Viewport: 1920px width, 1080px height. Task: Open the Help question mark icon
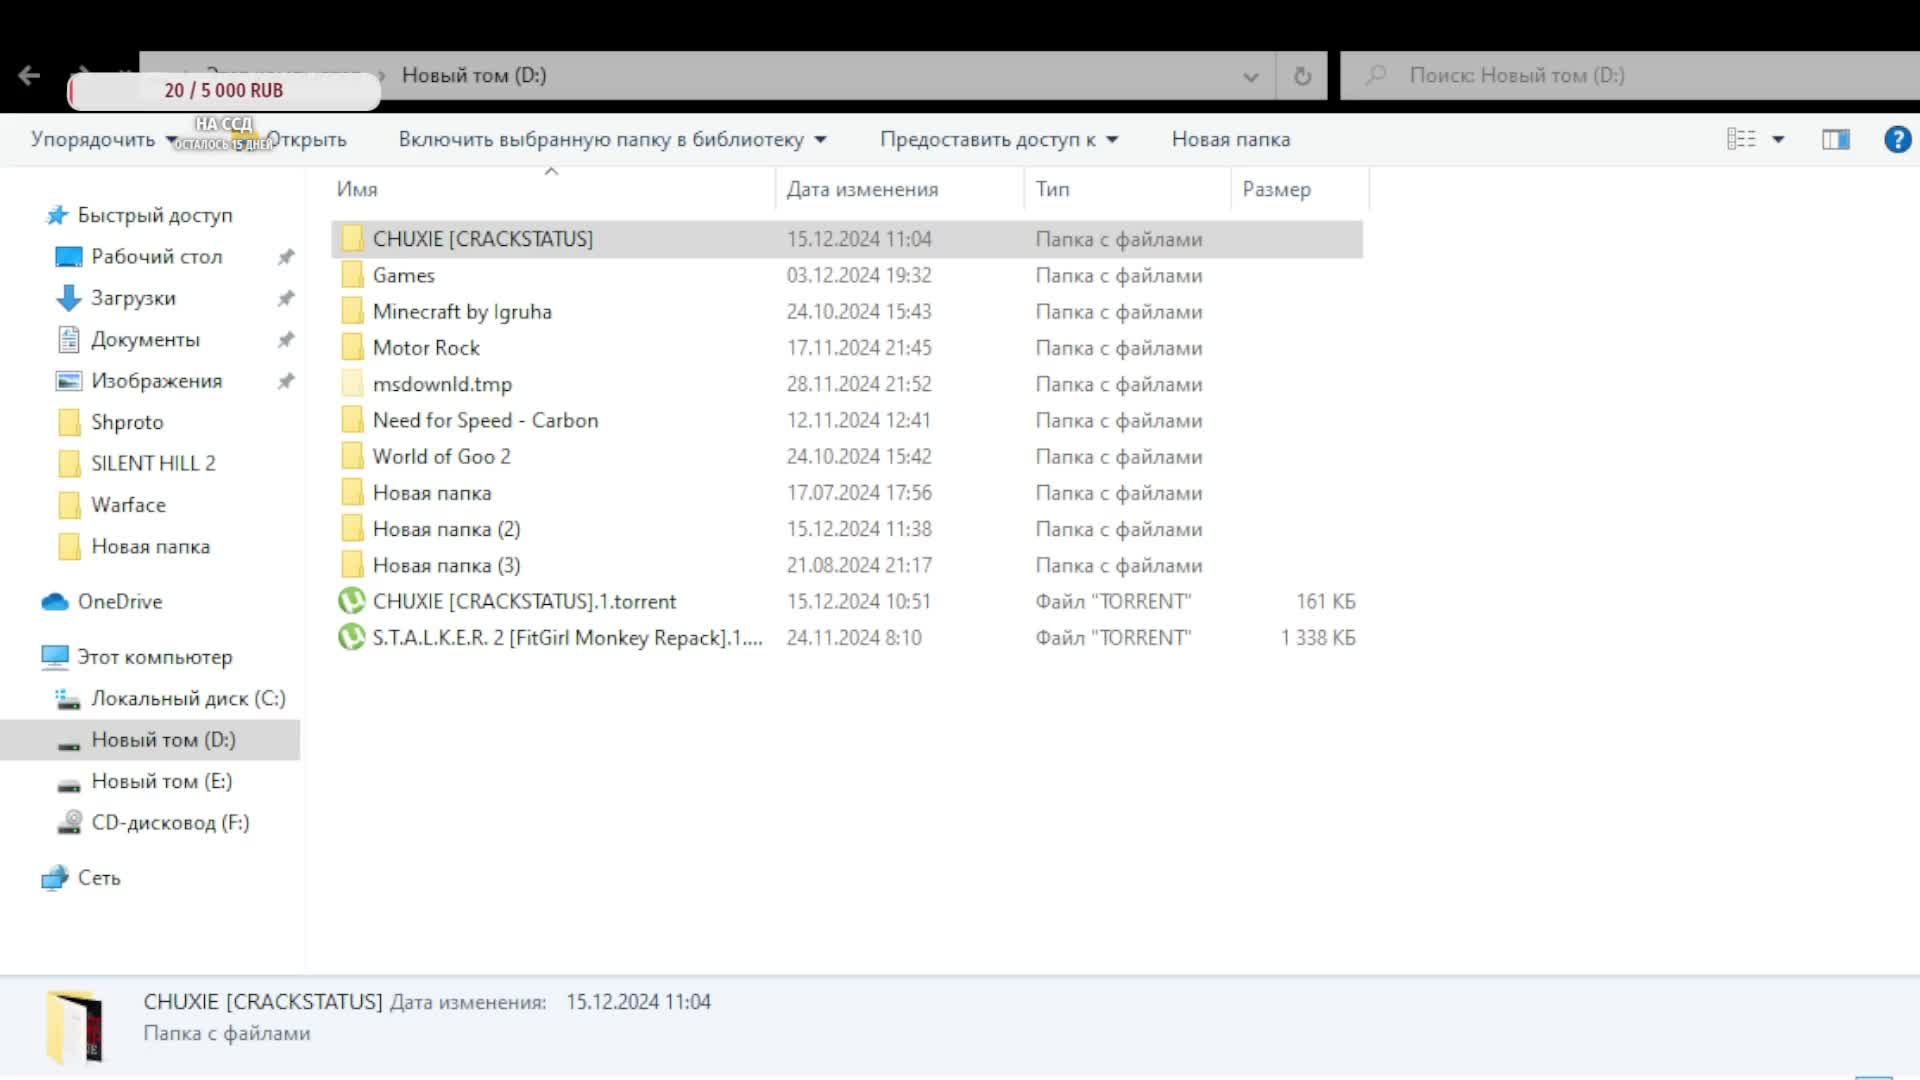(1897, 139)
